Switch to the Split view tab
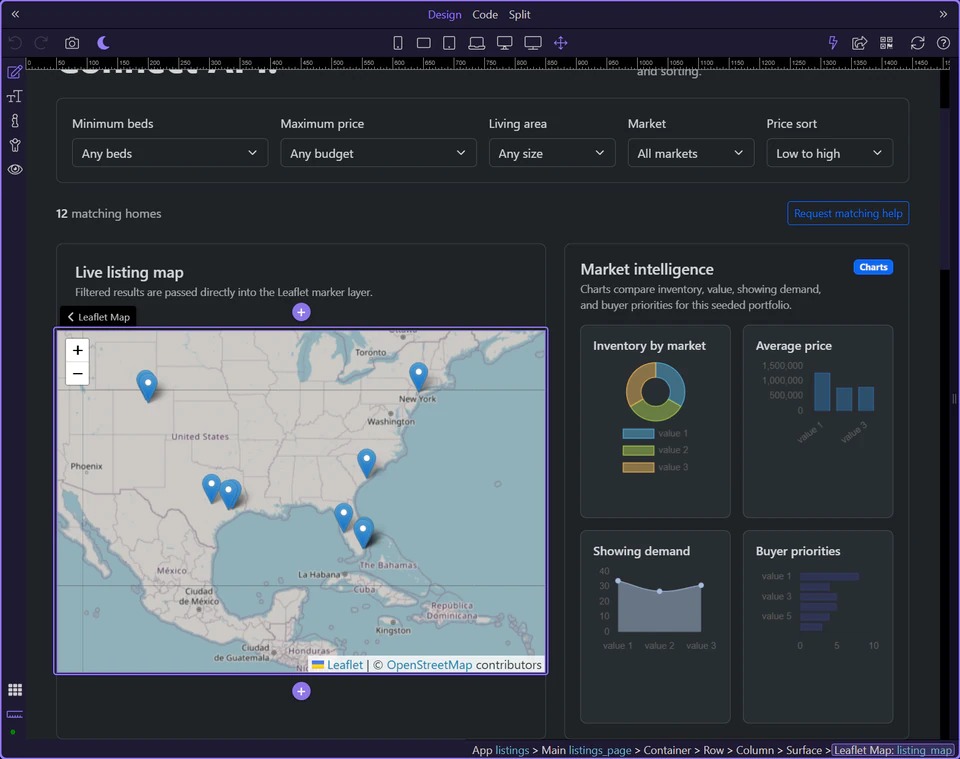The height and width of the screenshot is (759, 960). pyautogui.click(x=519, y=14)
